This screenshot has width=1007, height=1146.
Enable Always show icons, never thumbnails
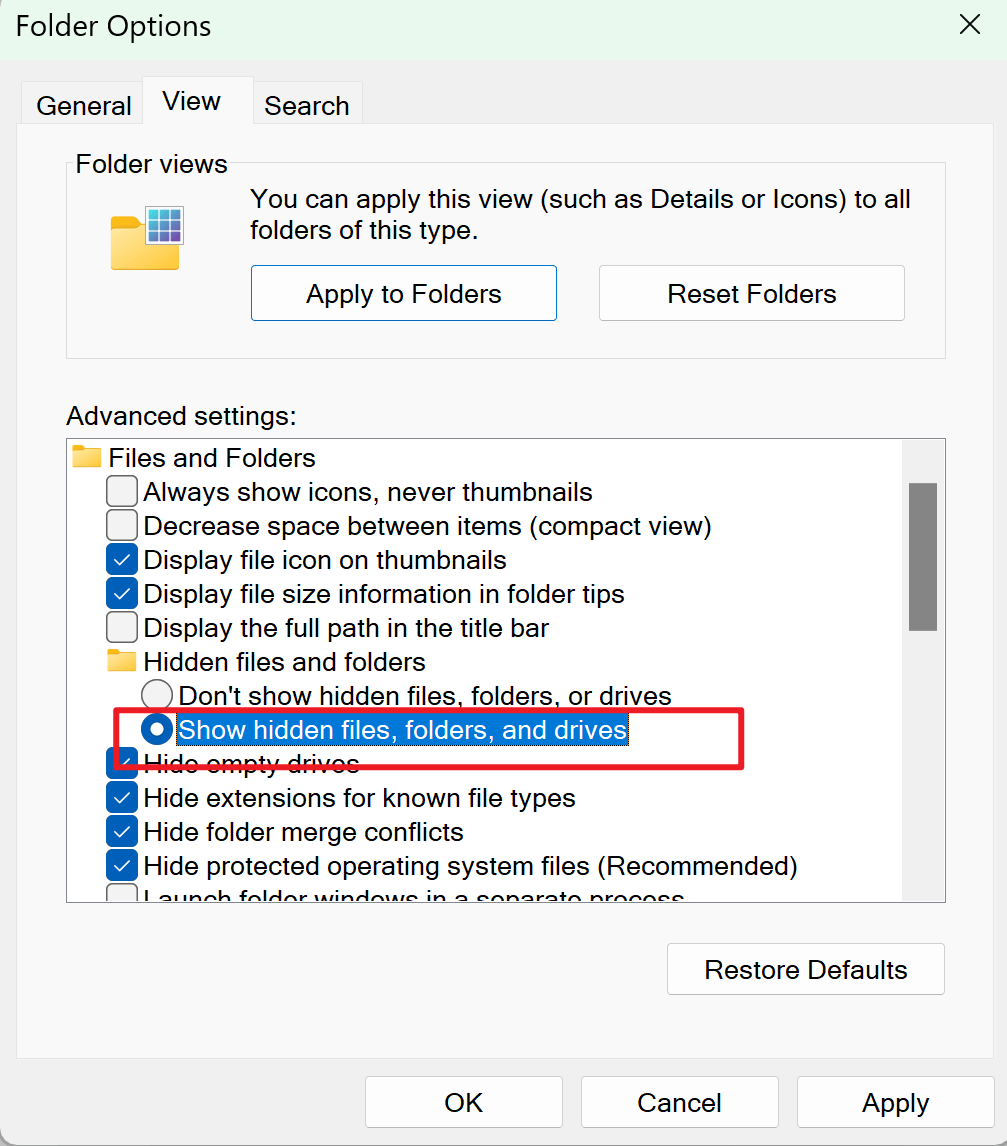[x=122, y=492]
